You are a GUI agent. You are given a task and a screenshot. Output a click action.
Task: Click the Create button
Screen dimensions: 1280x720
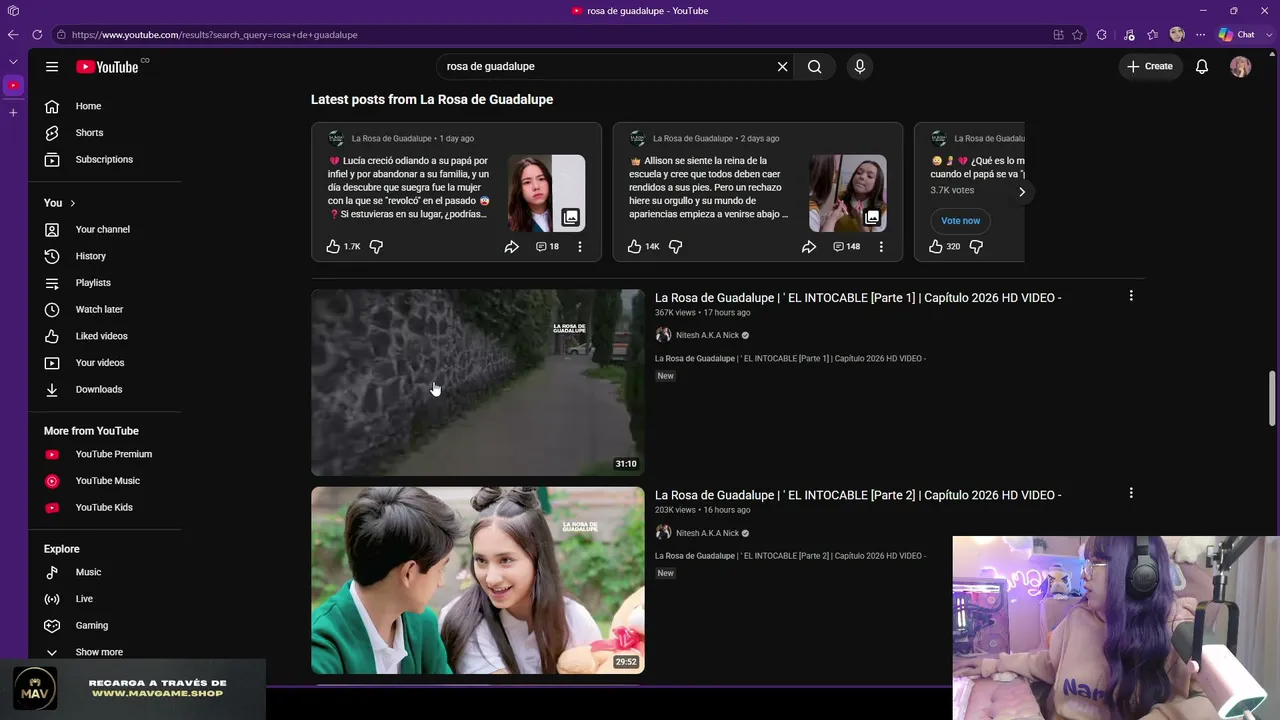pos(1150,67)
